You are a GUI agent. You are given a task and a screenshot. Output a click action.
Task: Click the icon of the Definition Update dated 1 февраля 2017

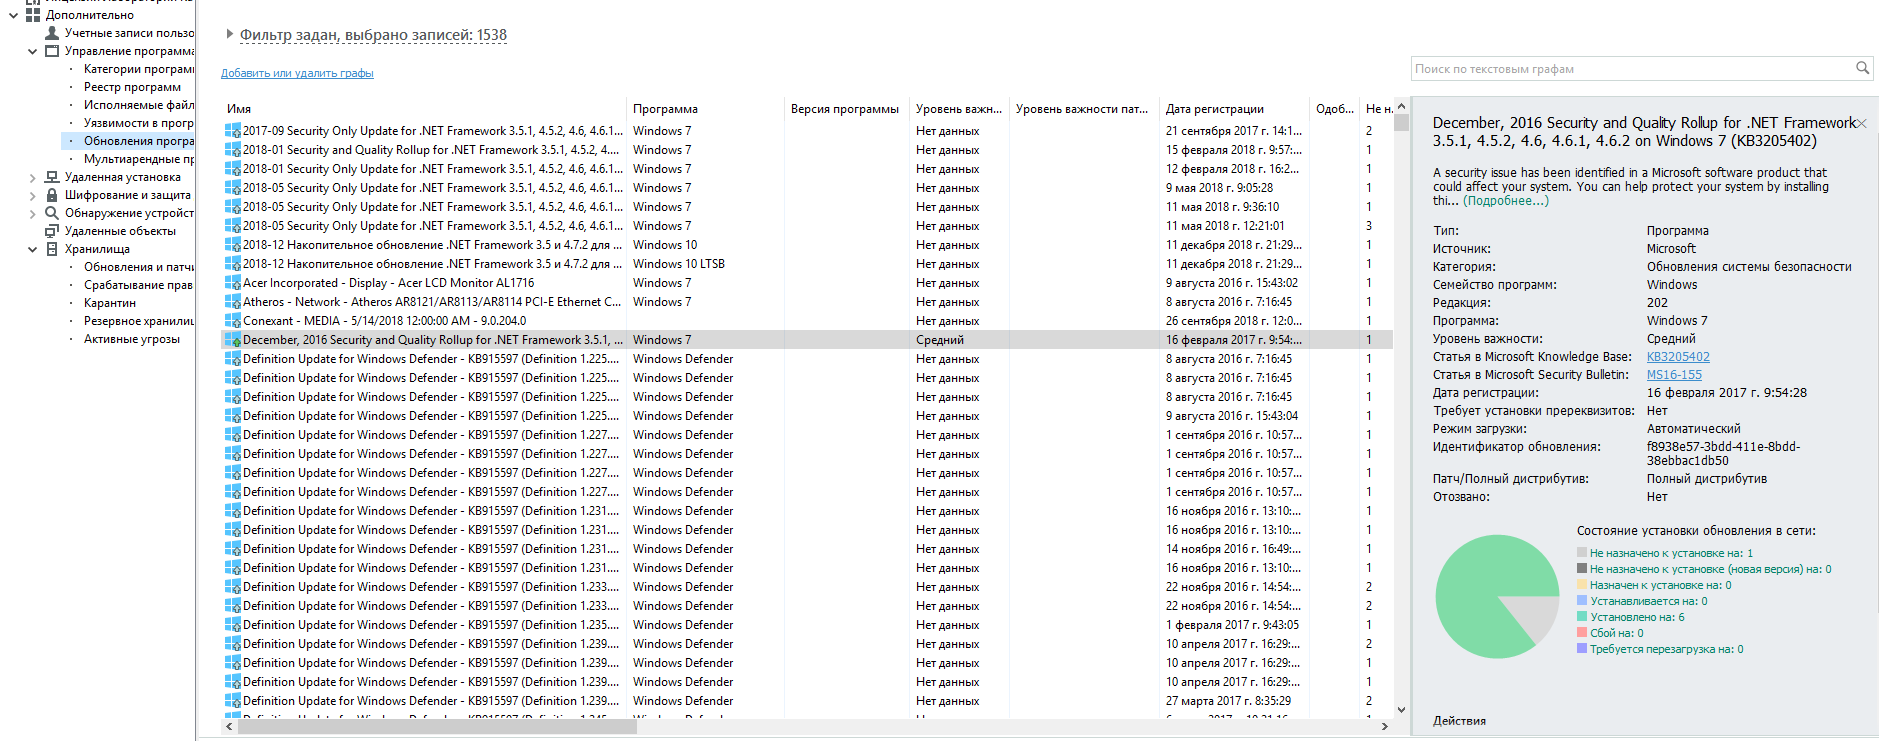(x=233, y=625)
